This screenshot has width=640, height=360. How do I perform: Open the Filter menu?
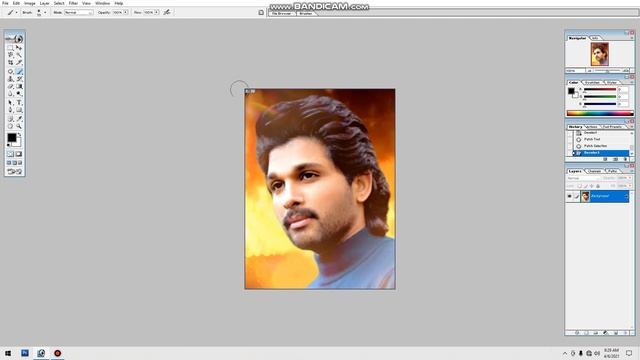[x=73, y=3]
